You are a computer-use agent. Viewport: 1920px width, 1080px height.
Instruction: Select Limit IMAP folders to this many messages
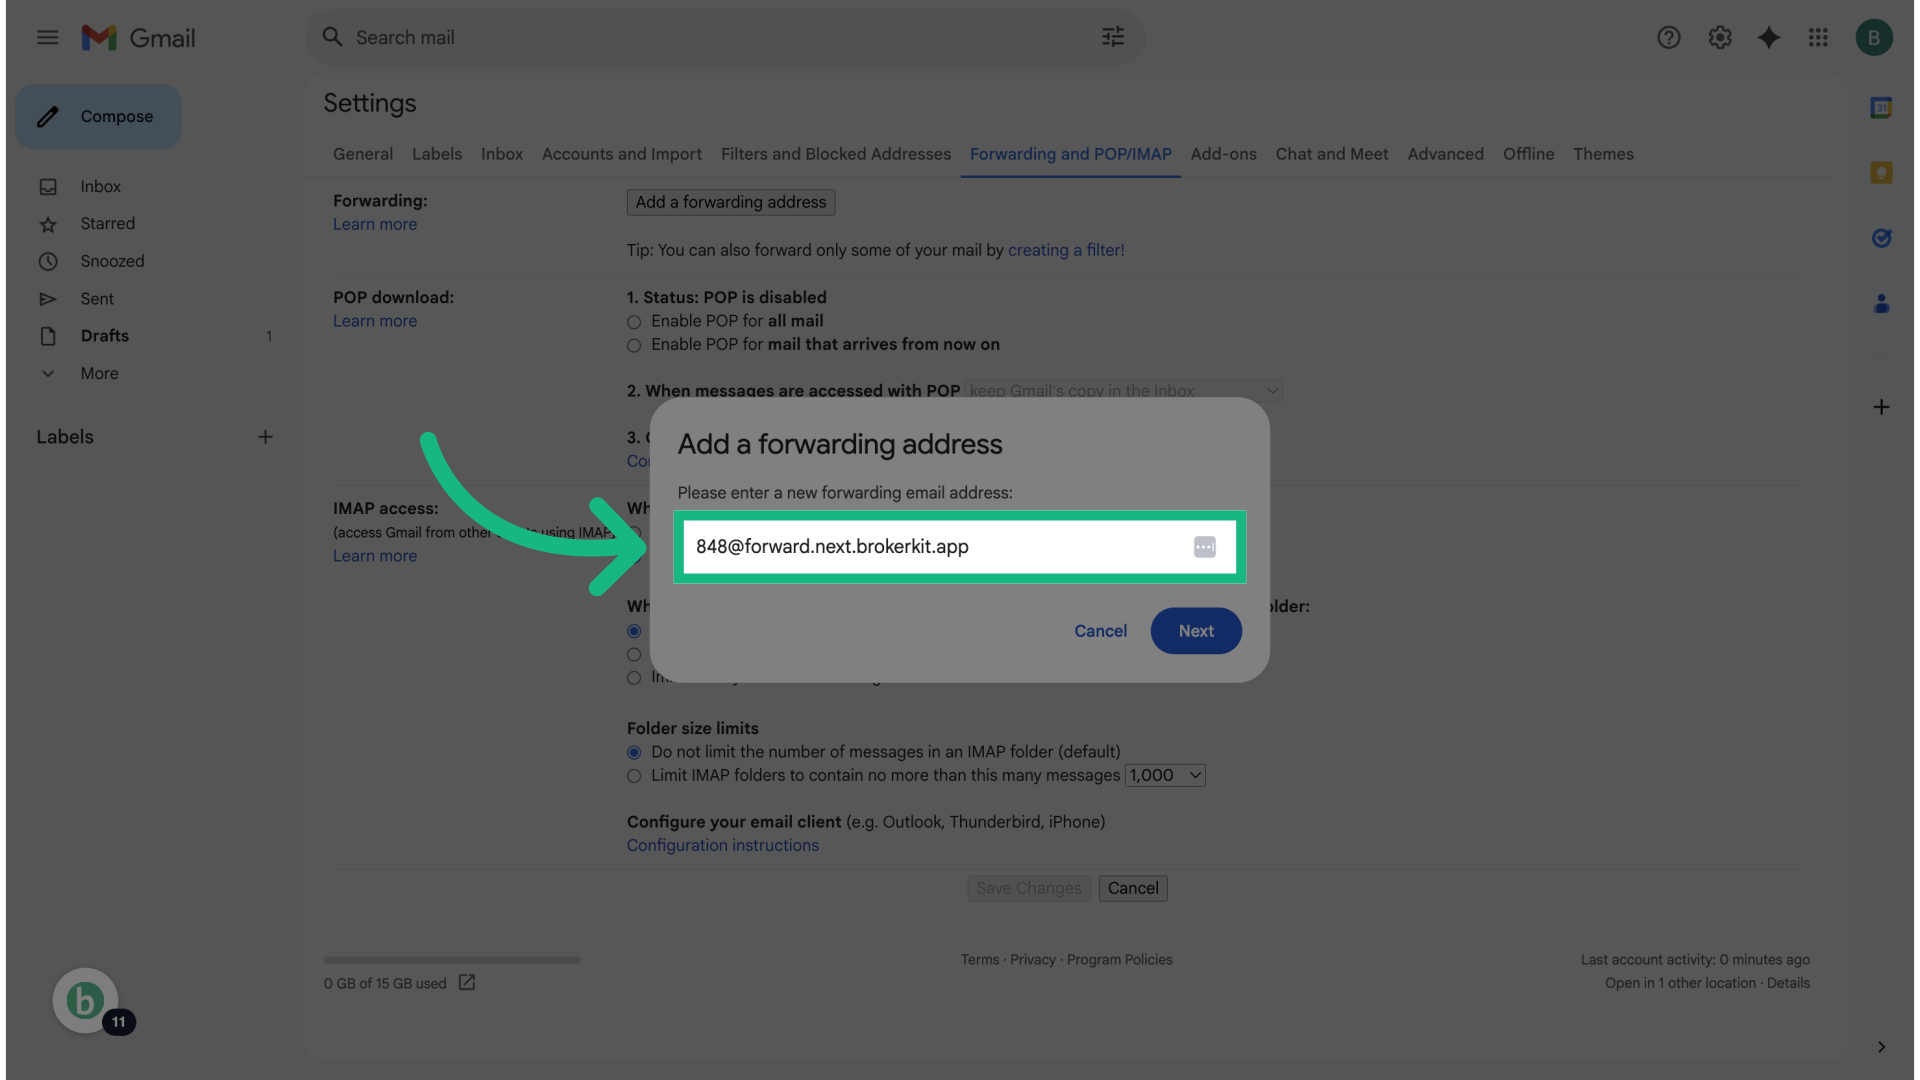[634, 777]
